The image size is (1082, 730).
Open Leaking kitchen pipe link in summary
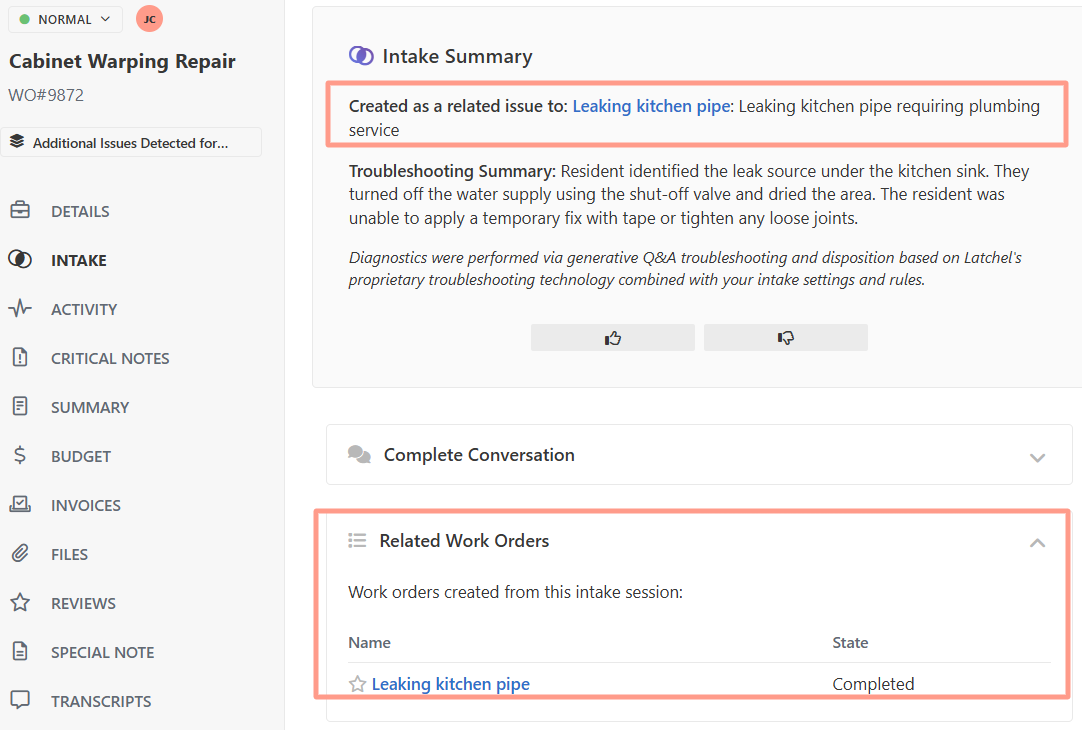tap(651, 106)
